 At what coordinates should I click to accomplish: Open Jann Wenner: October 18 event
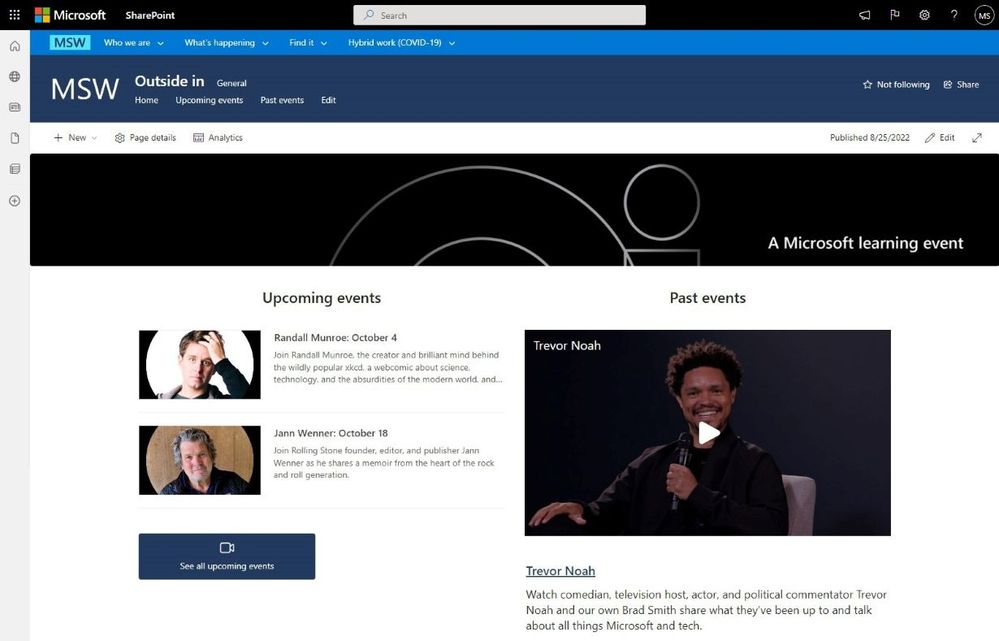(x=331, y=433)
